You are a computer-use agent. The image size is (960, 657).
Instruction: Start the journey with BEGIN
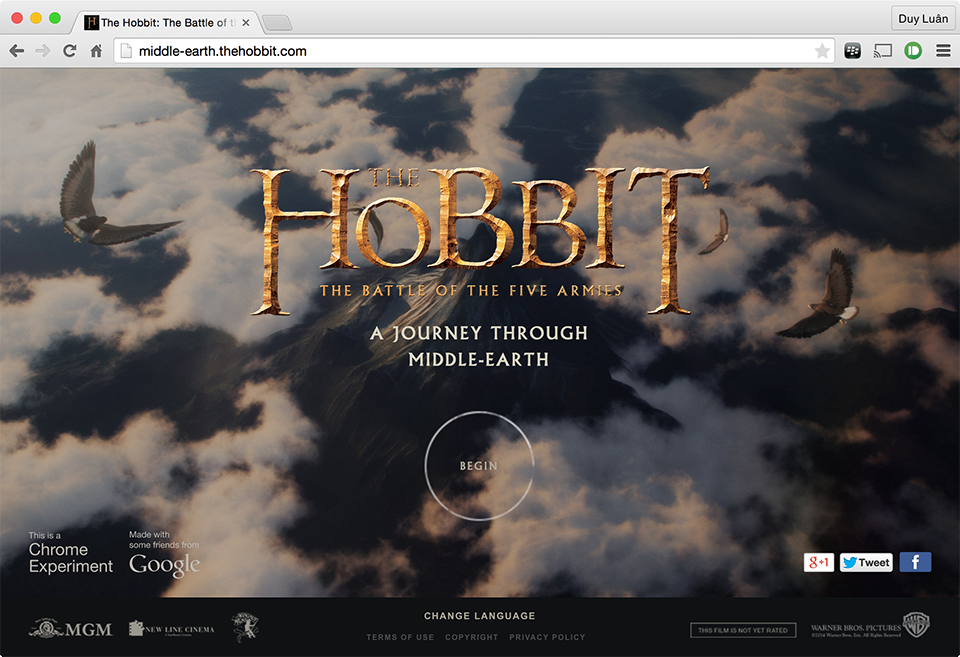pyautogui.click(x=479, y=466)
